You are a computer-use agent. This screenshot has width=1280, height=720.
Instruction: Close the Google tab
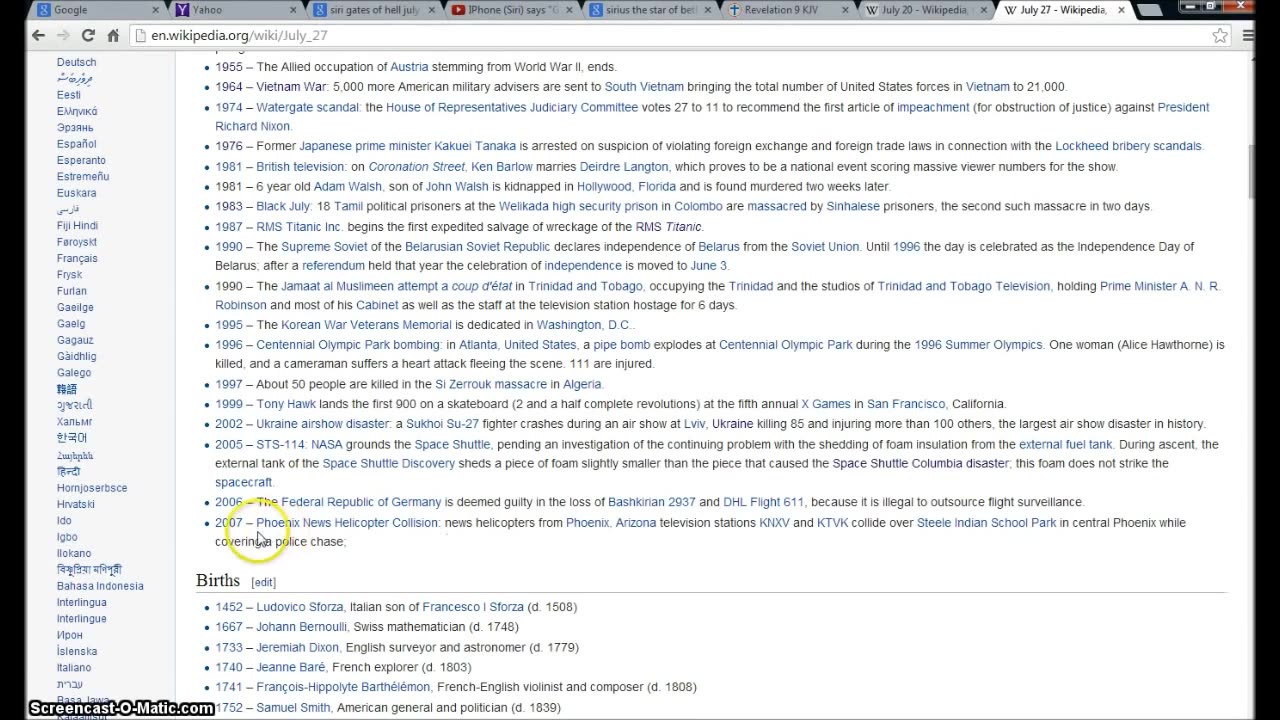click(x=156, y=10)
